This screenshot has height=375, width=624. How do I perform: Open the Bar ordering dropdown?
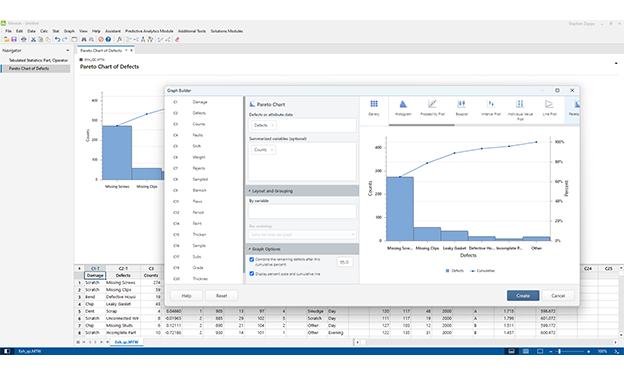point(302,234)
